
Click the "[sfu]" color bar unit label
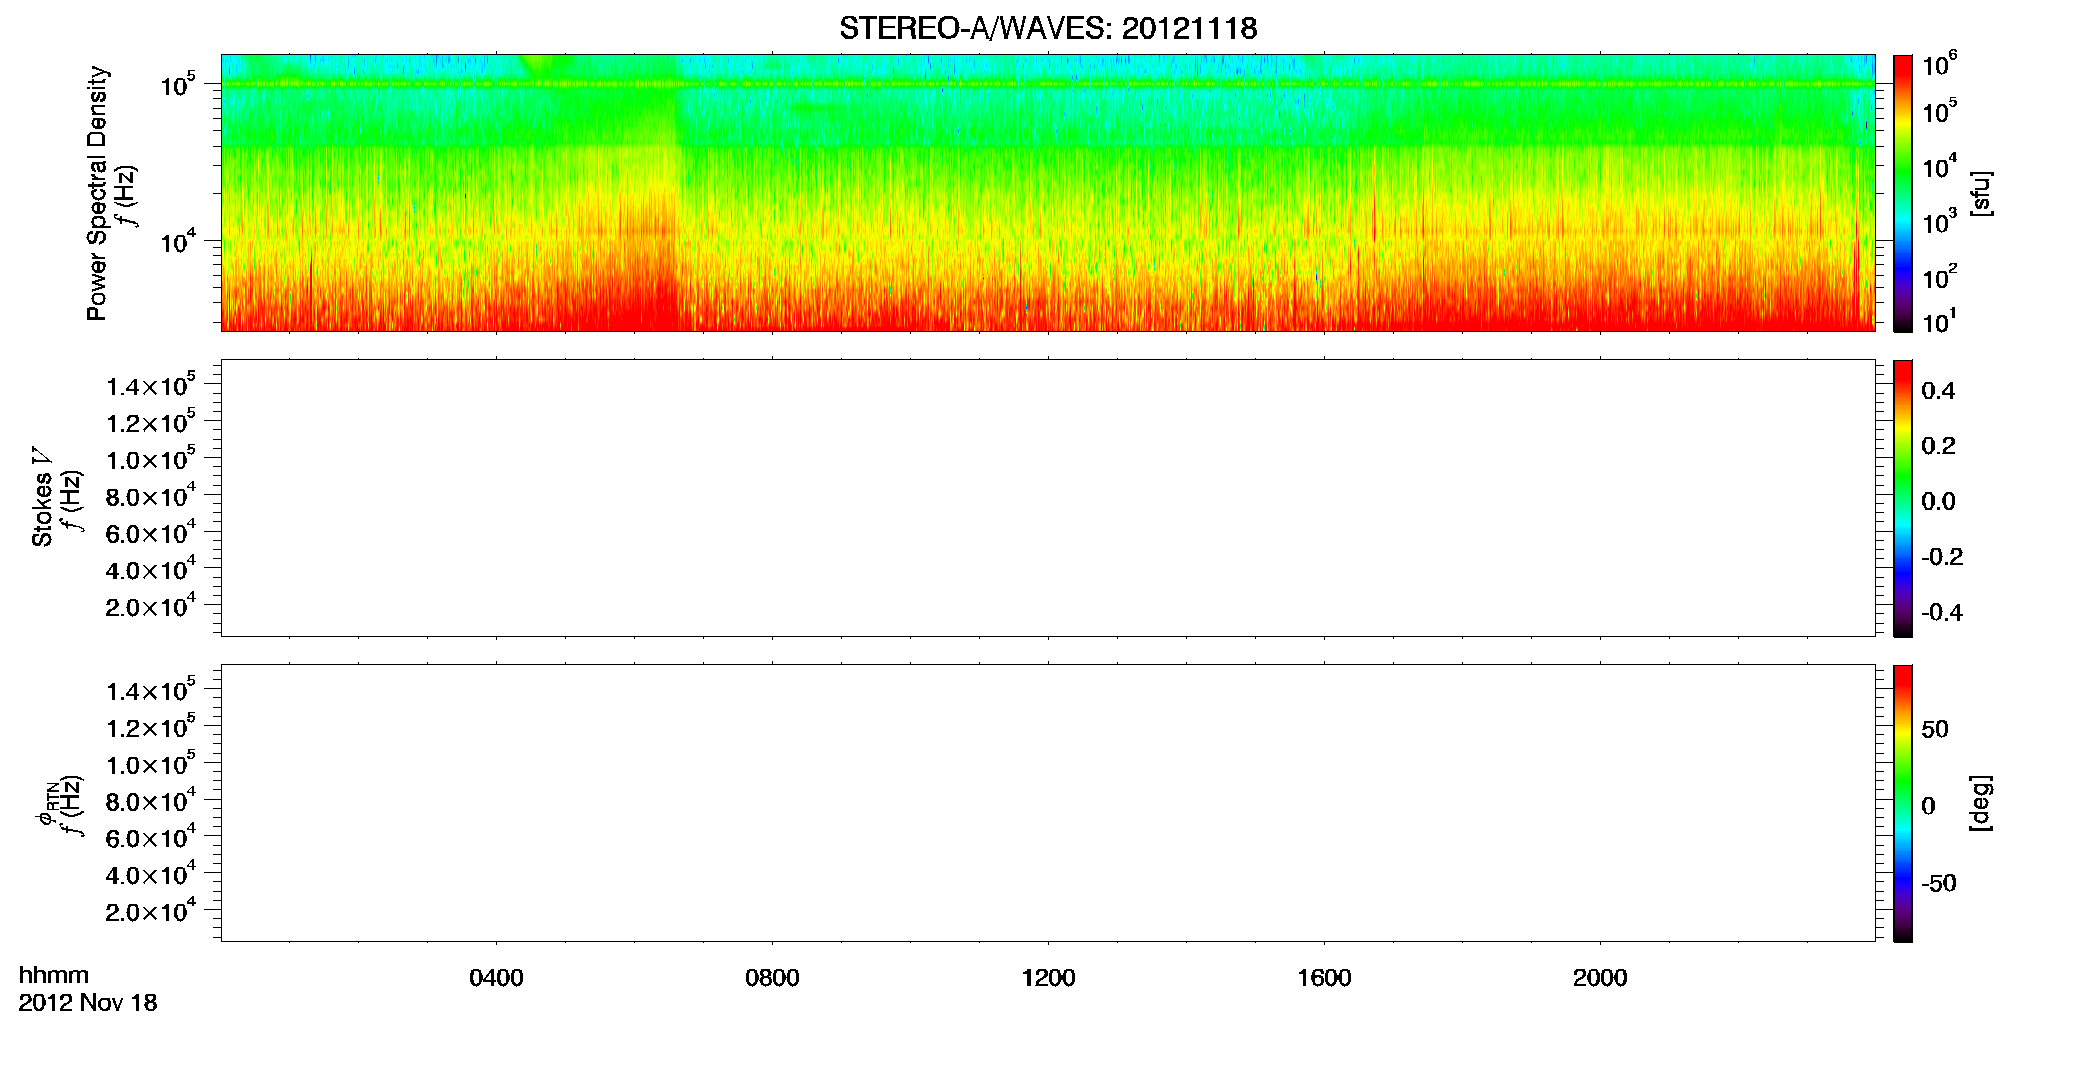click(1981, 193)
